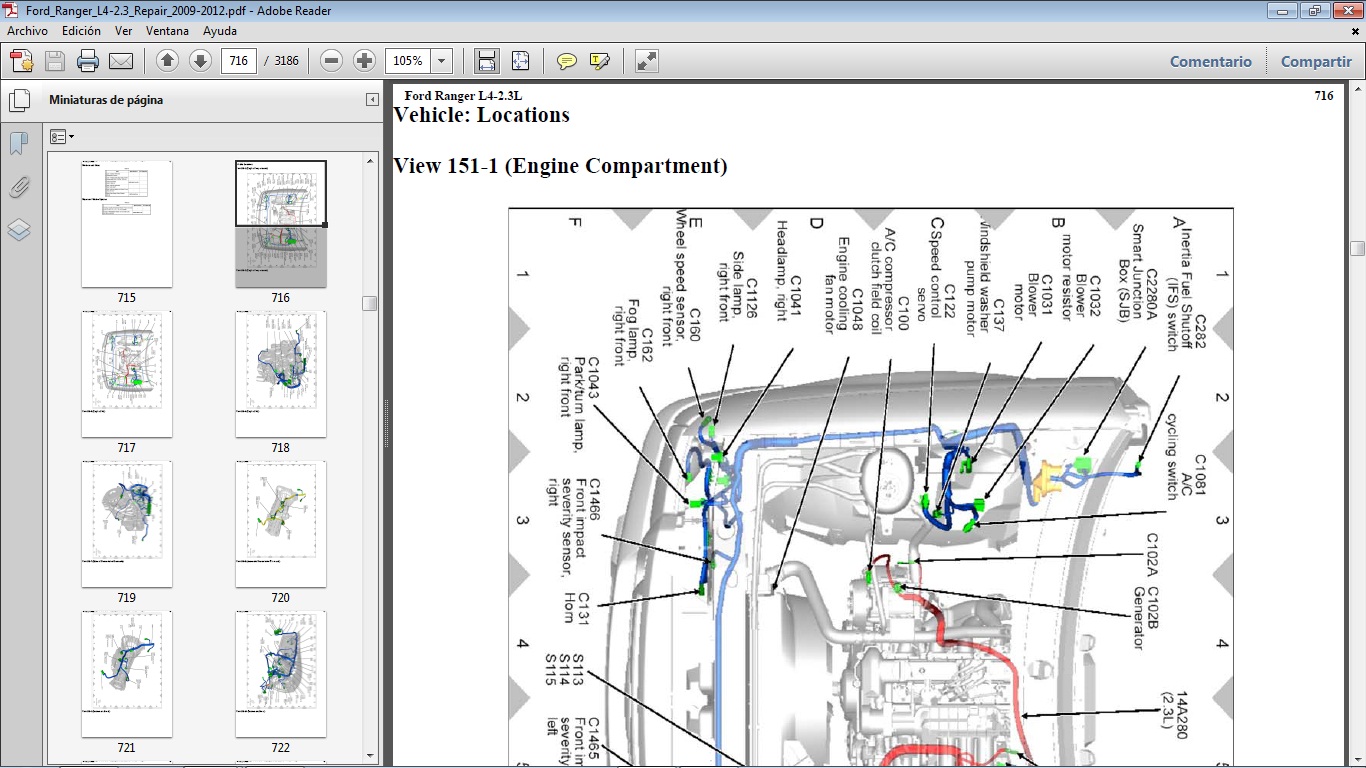Click the thumbnails panel scrollbar thumb
This screenshot has height=768, width=1366.
[x=370, y=304]
